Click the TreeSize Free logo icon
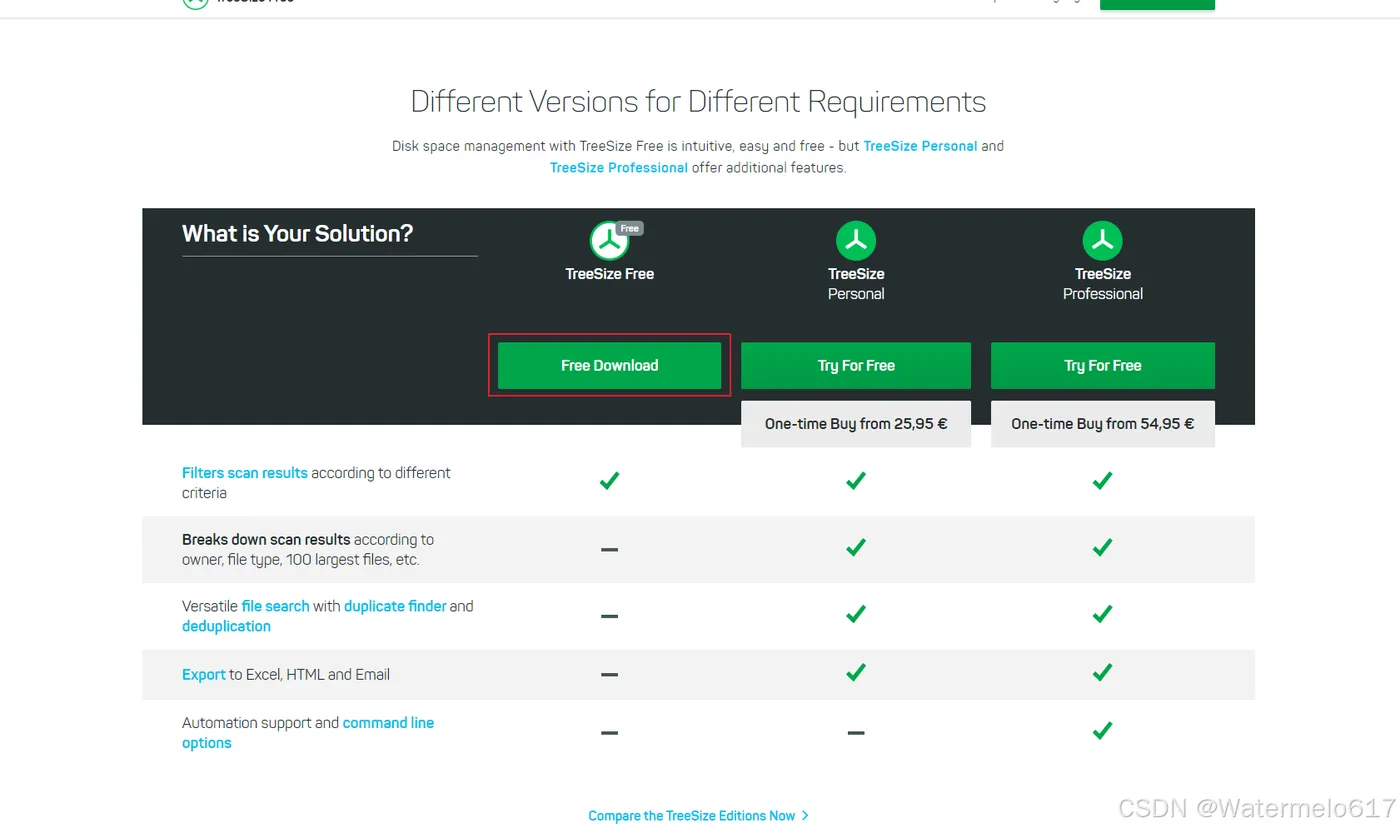Screen dimensions: 1400x833 pos(609,241)
